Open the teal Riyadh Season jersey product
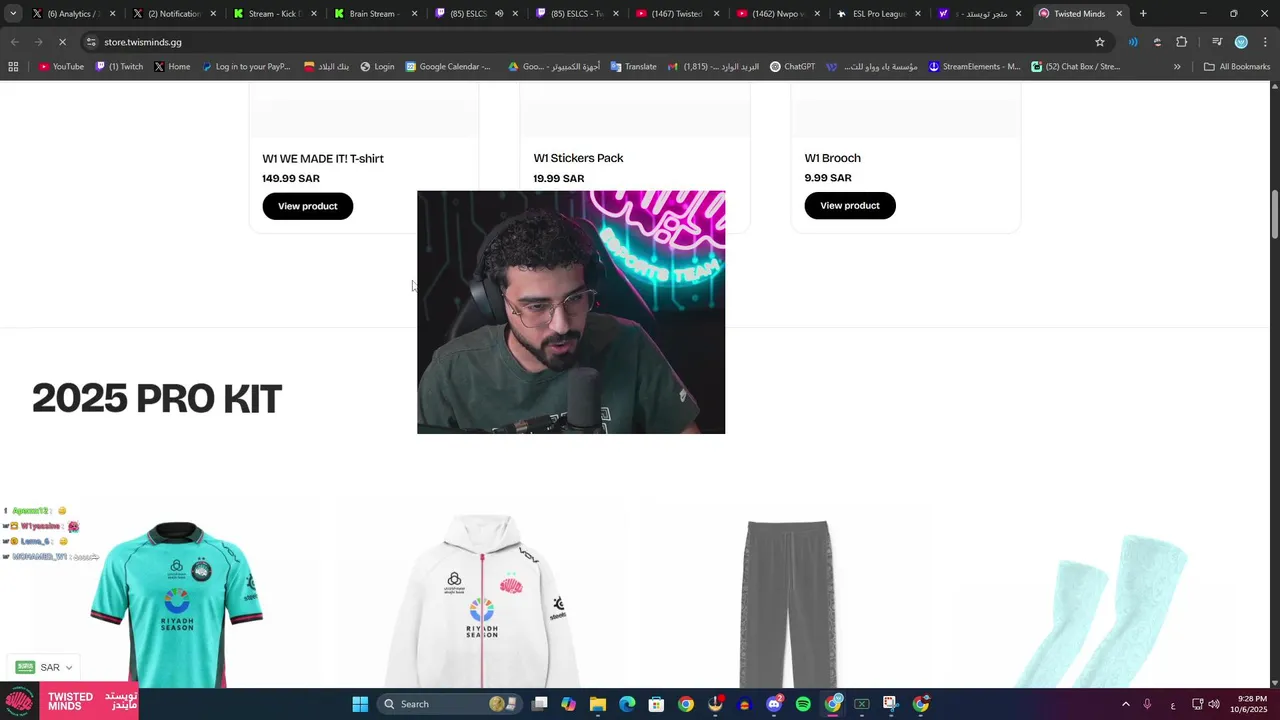 tap(176, 603)
